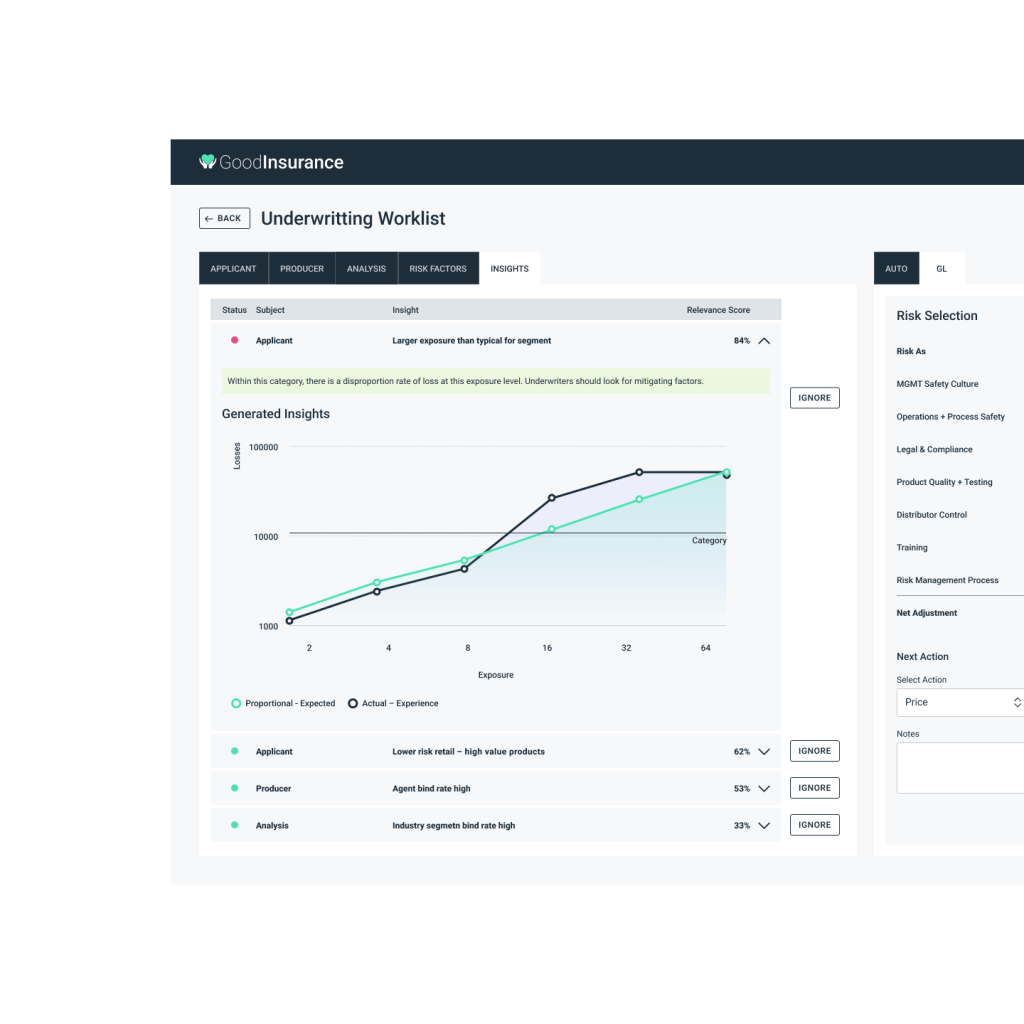Screen dimensions: 1024x1024
Task: Click green status dot on Analysis row
Action: click(235, 825)
